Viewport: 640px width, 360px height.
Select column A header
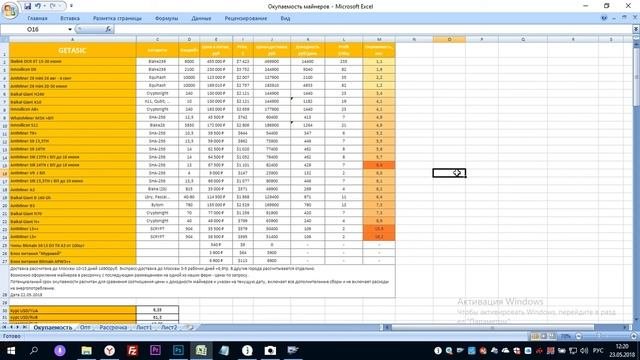(x=73, y=39)
